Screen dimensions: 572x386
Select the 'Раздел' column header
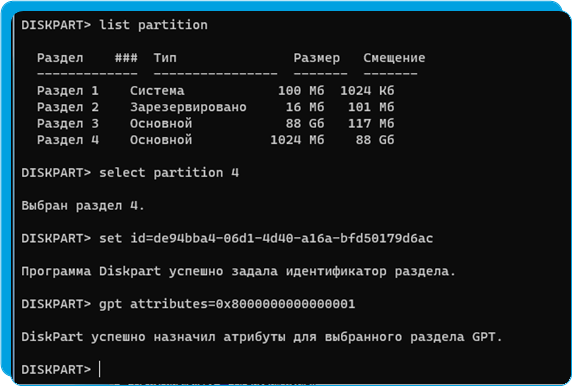click(x=60, y=58)
